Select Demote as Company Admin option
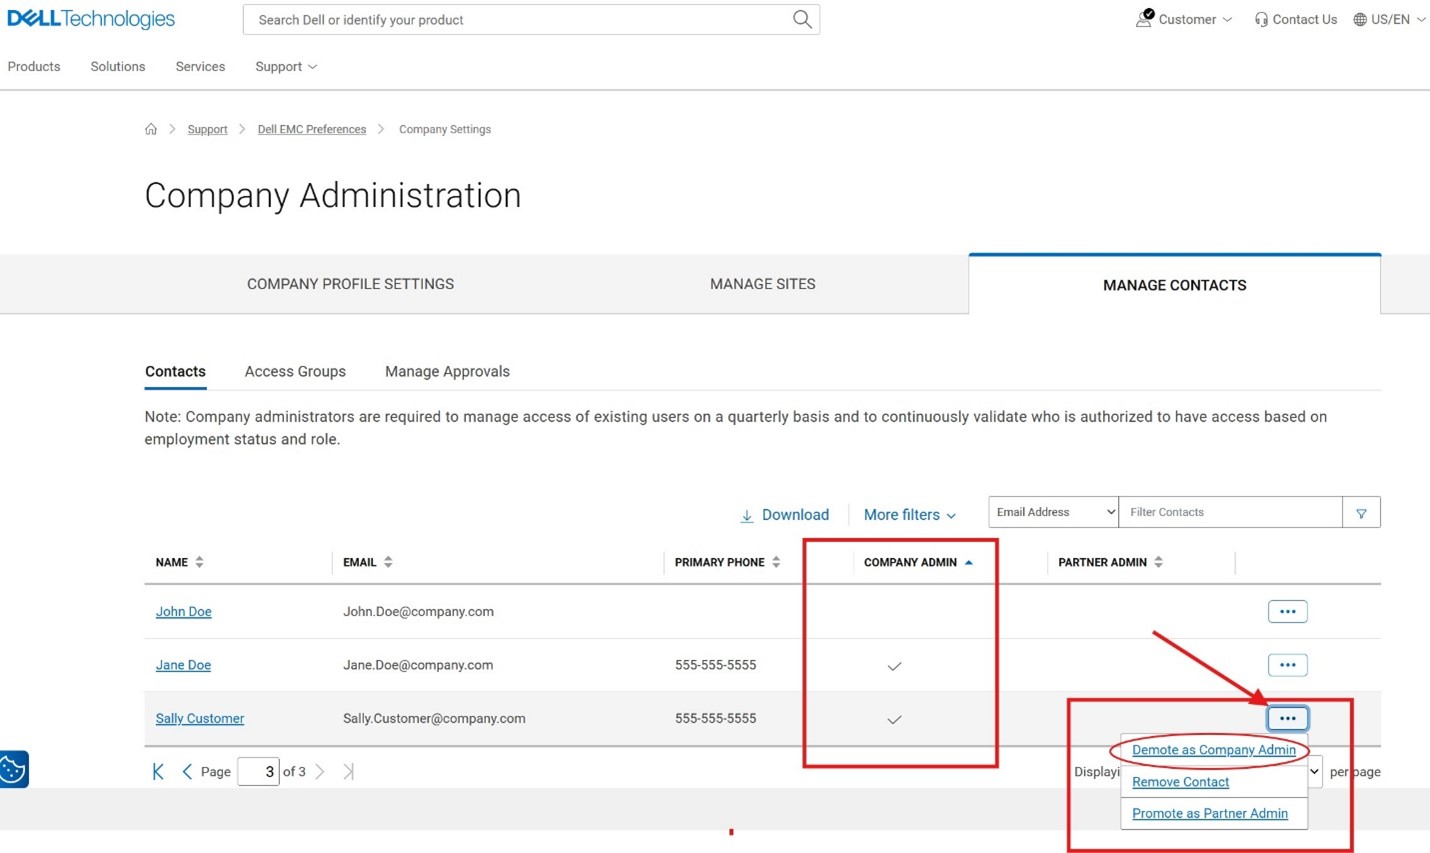Screen dimensions: 1430x853 point(1213,750)
